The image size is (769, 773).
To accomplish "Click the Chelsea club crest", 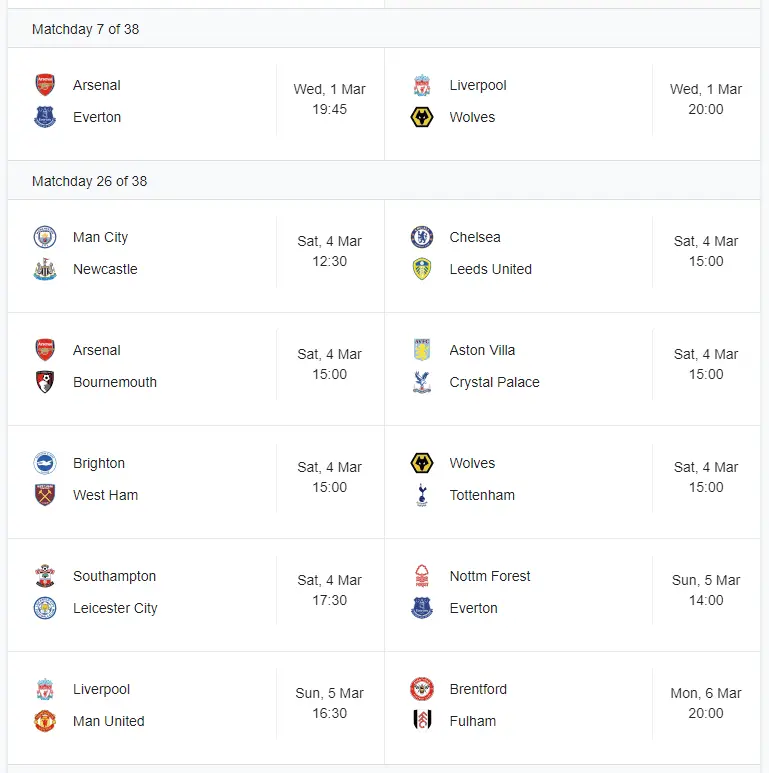I will click(422, 237).
